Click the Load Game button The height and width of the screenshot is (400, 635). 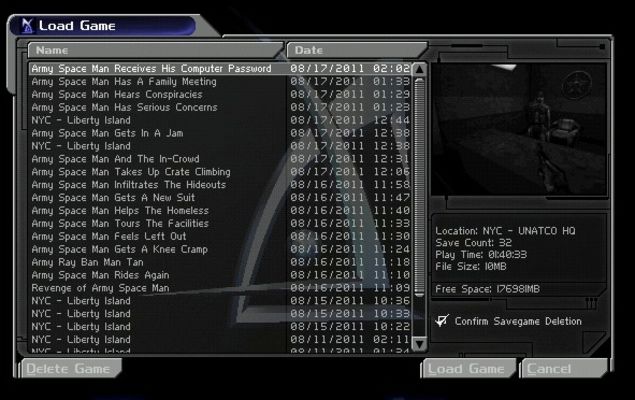(x=468, y=369)
